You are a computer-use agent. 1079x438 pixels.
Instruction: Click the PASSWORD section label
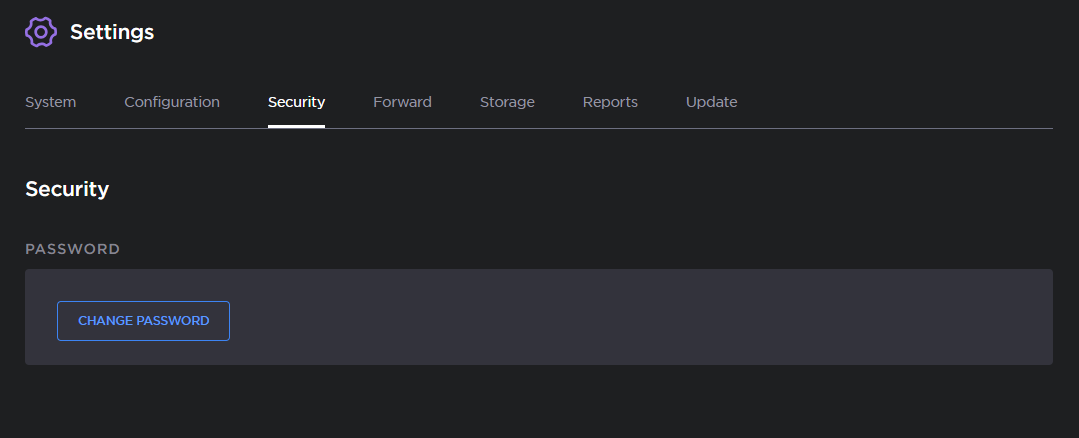[x=72, y=249]
